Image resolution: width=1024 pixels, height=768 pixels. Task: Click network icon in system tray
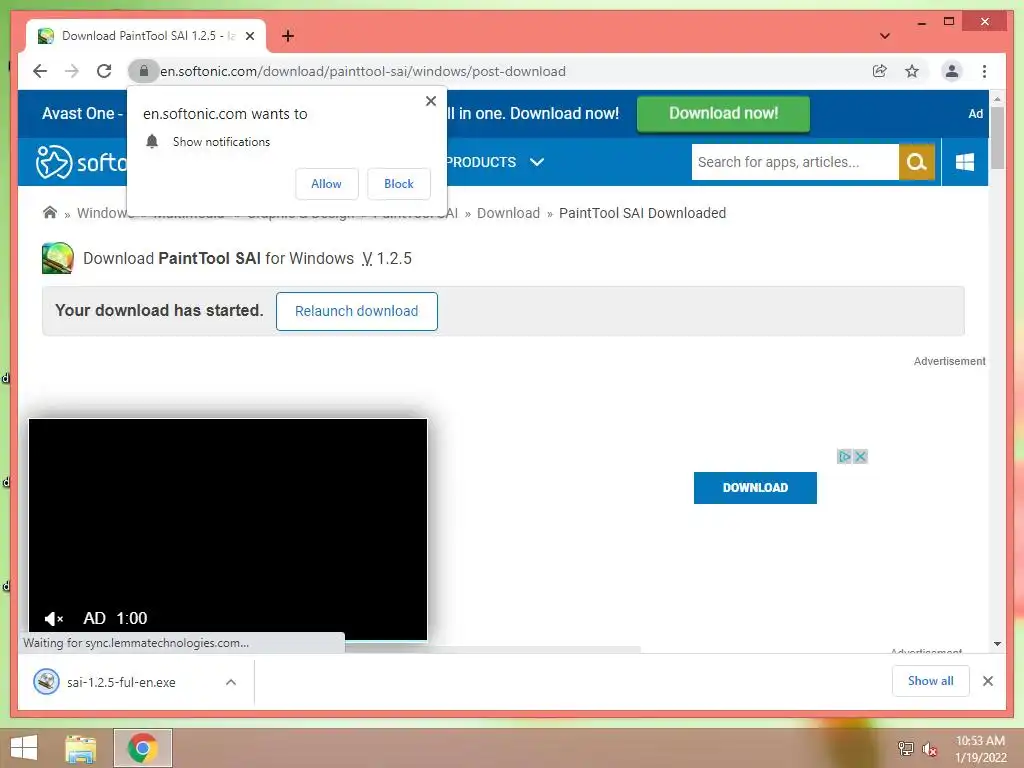(x=906, y=748)
